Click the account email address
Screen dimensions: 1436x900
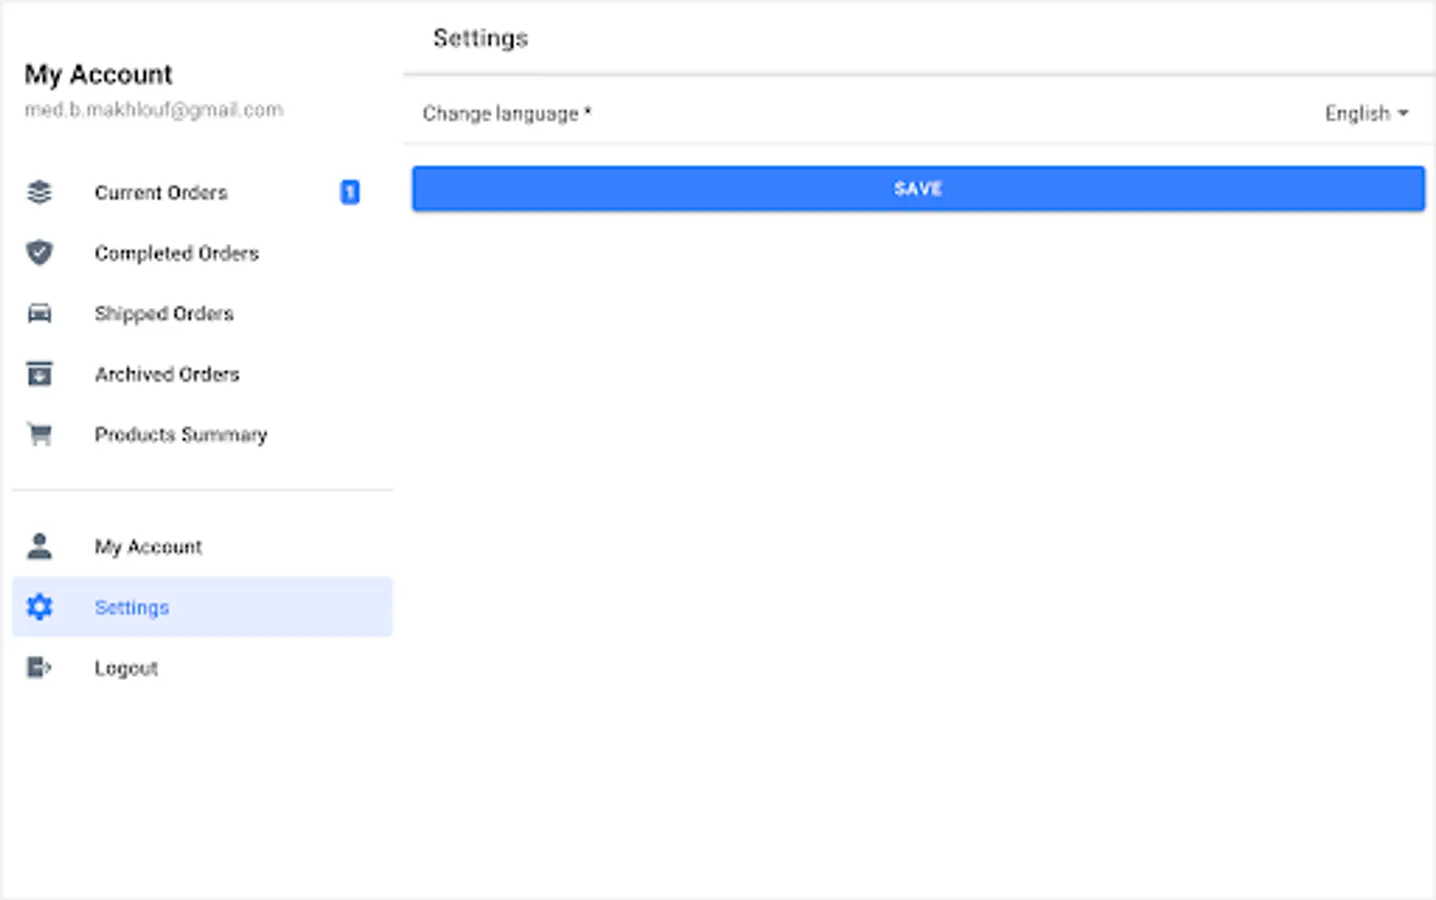click(x=154, y=110)
